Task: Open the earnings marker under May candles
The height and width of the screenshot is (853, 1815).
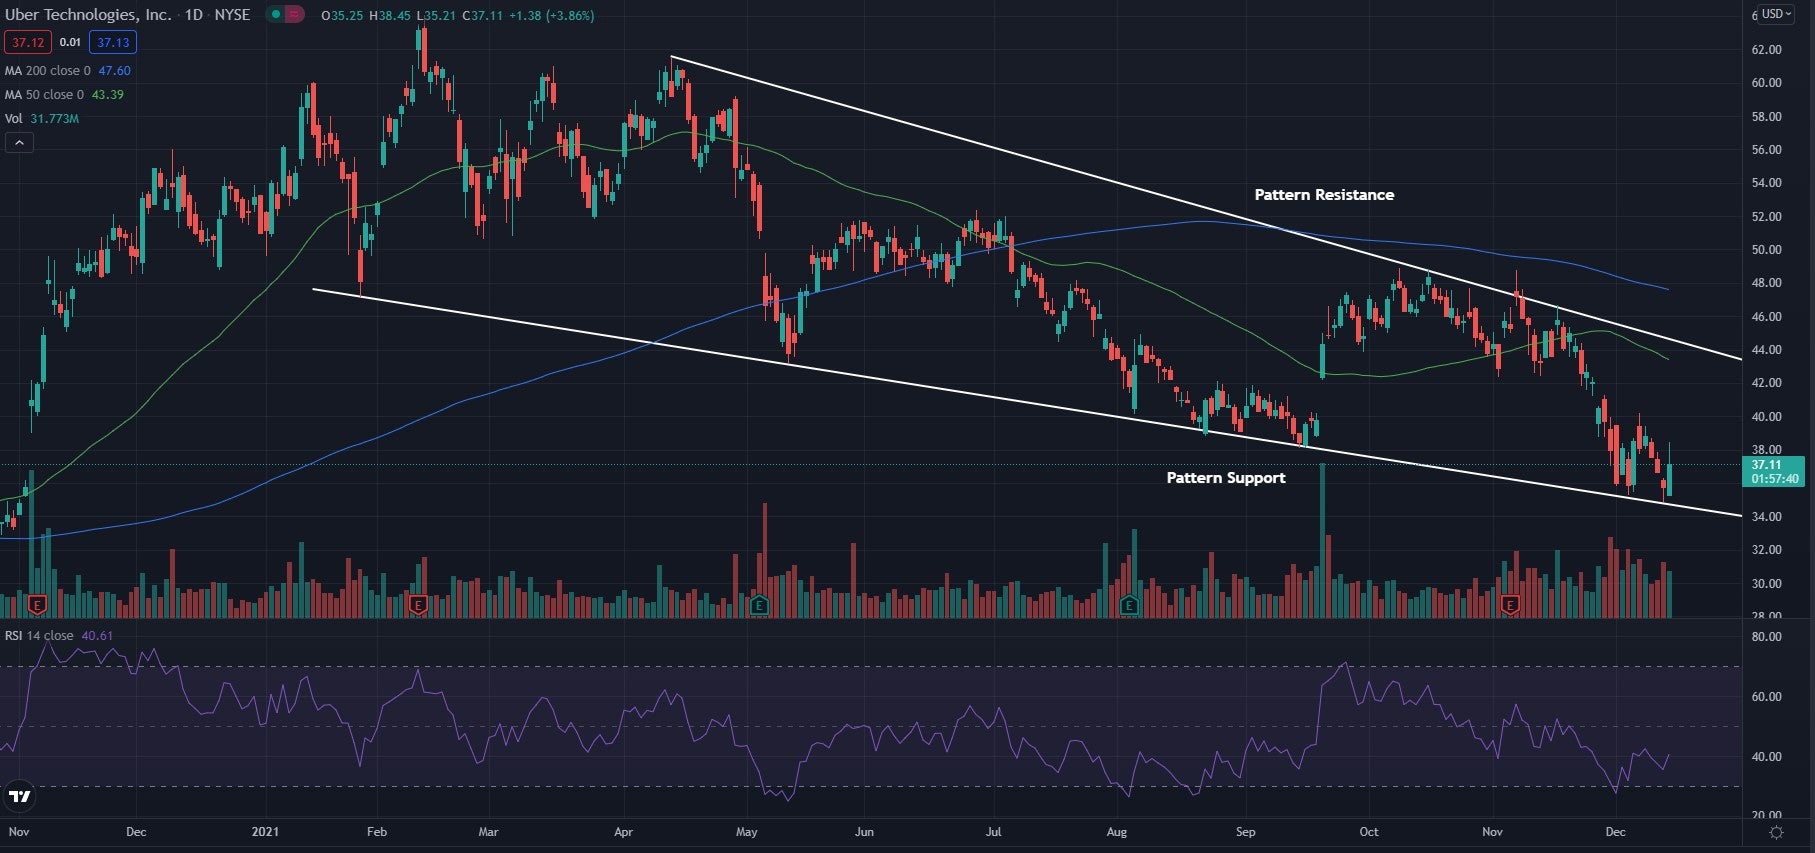Action: pos(759,605)
